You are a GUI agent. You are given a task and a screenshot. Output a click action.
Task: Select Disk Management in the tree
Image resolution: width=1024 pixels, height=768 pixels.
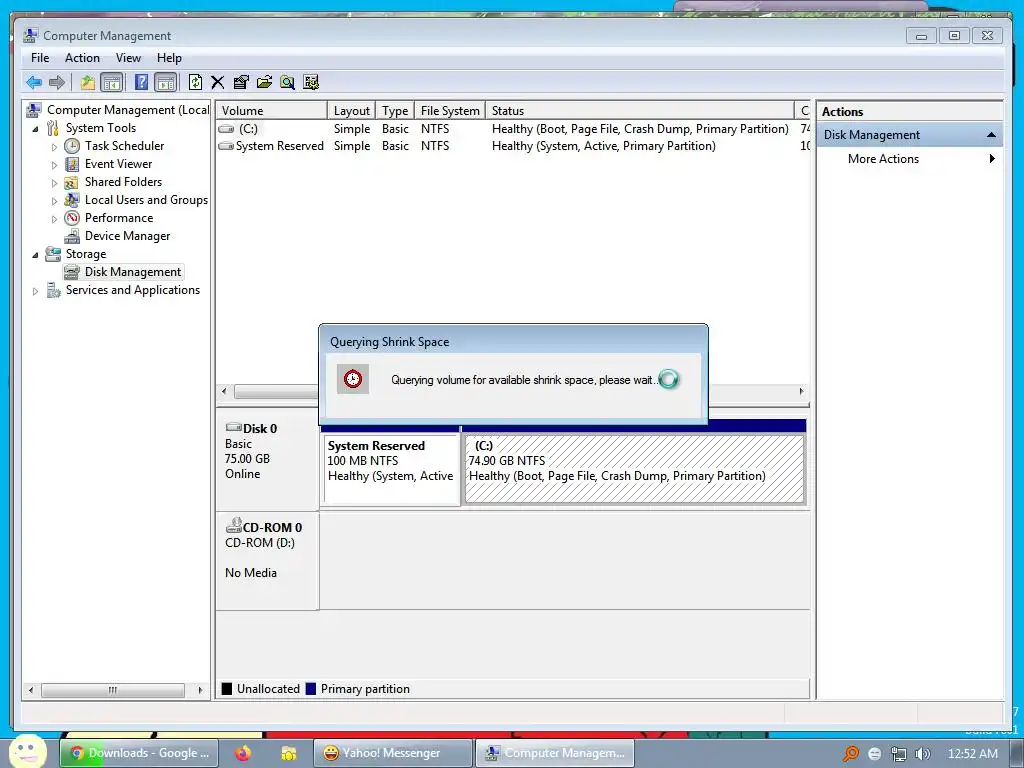(x=133, y=272)
